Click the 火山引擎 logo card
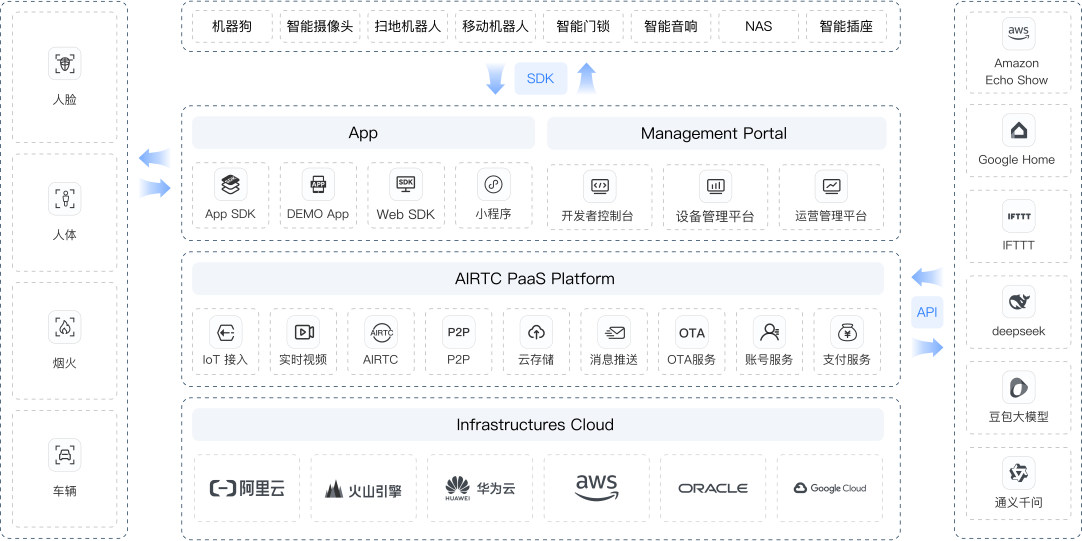 (x=364, y=488)
